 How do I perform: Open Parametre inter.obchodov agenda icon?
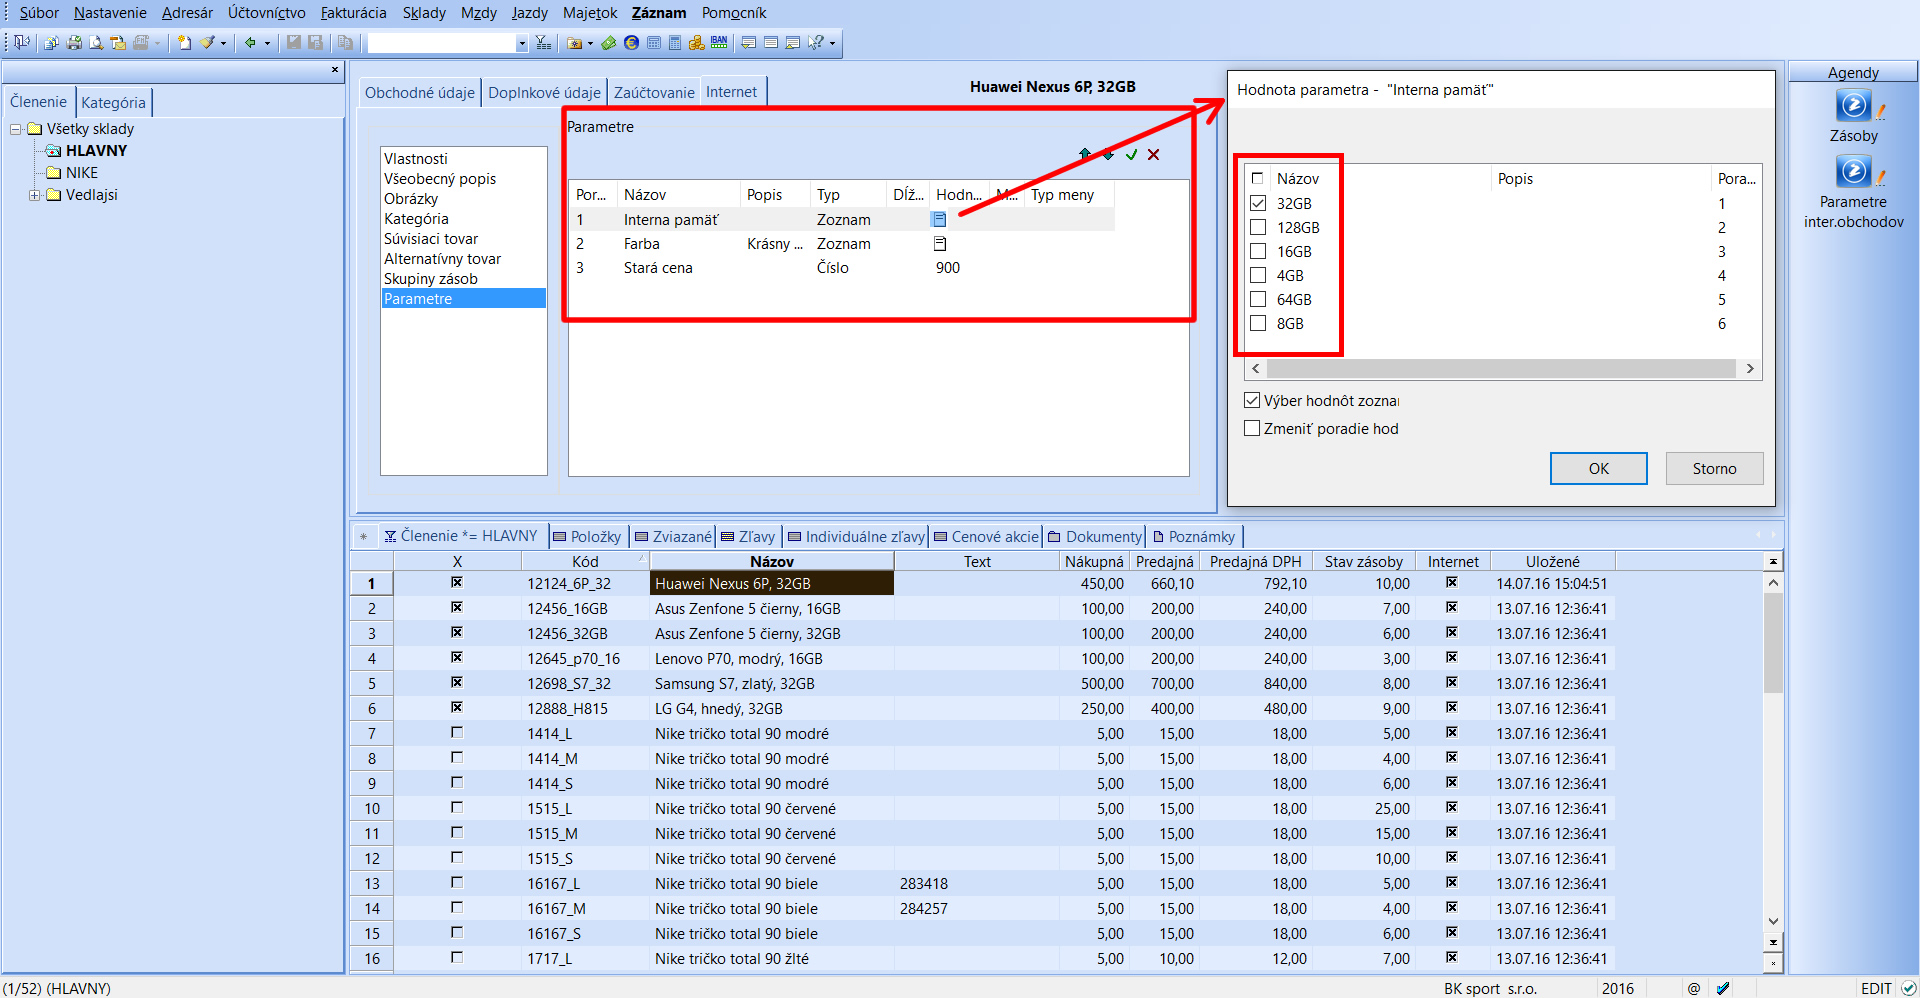click(1853, 172)
